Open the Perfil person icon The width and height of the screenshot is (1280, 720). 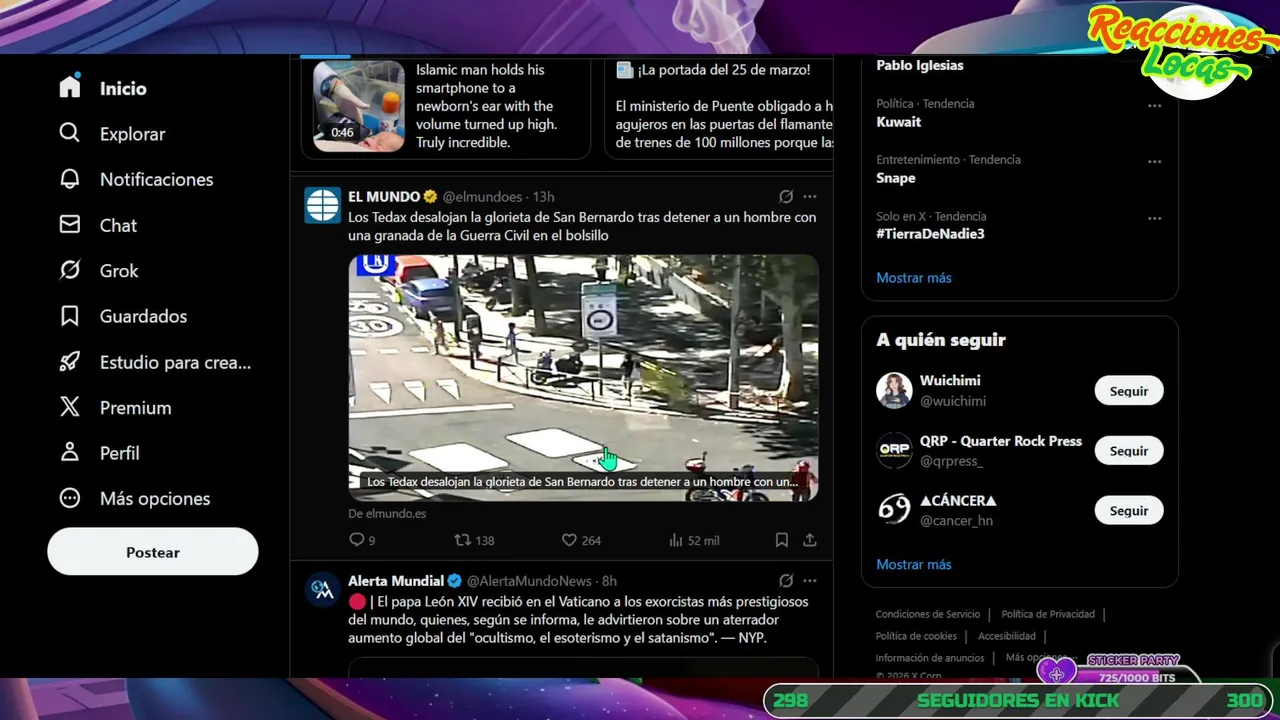coord(69,452)
